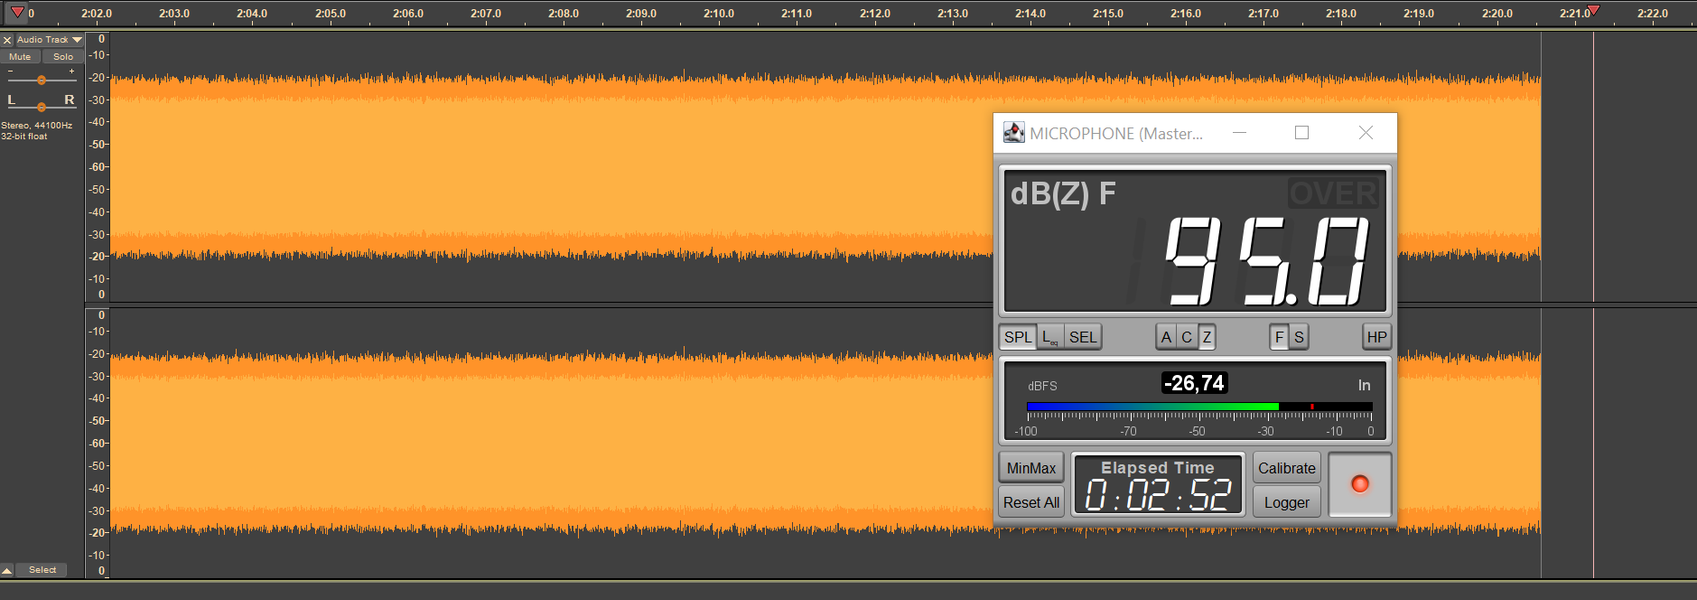The height and width of the screenshot is (600, 1697).
Task: Adjust the L/R pan slider
Action: 41,106
